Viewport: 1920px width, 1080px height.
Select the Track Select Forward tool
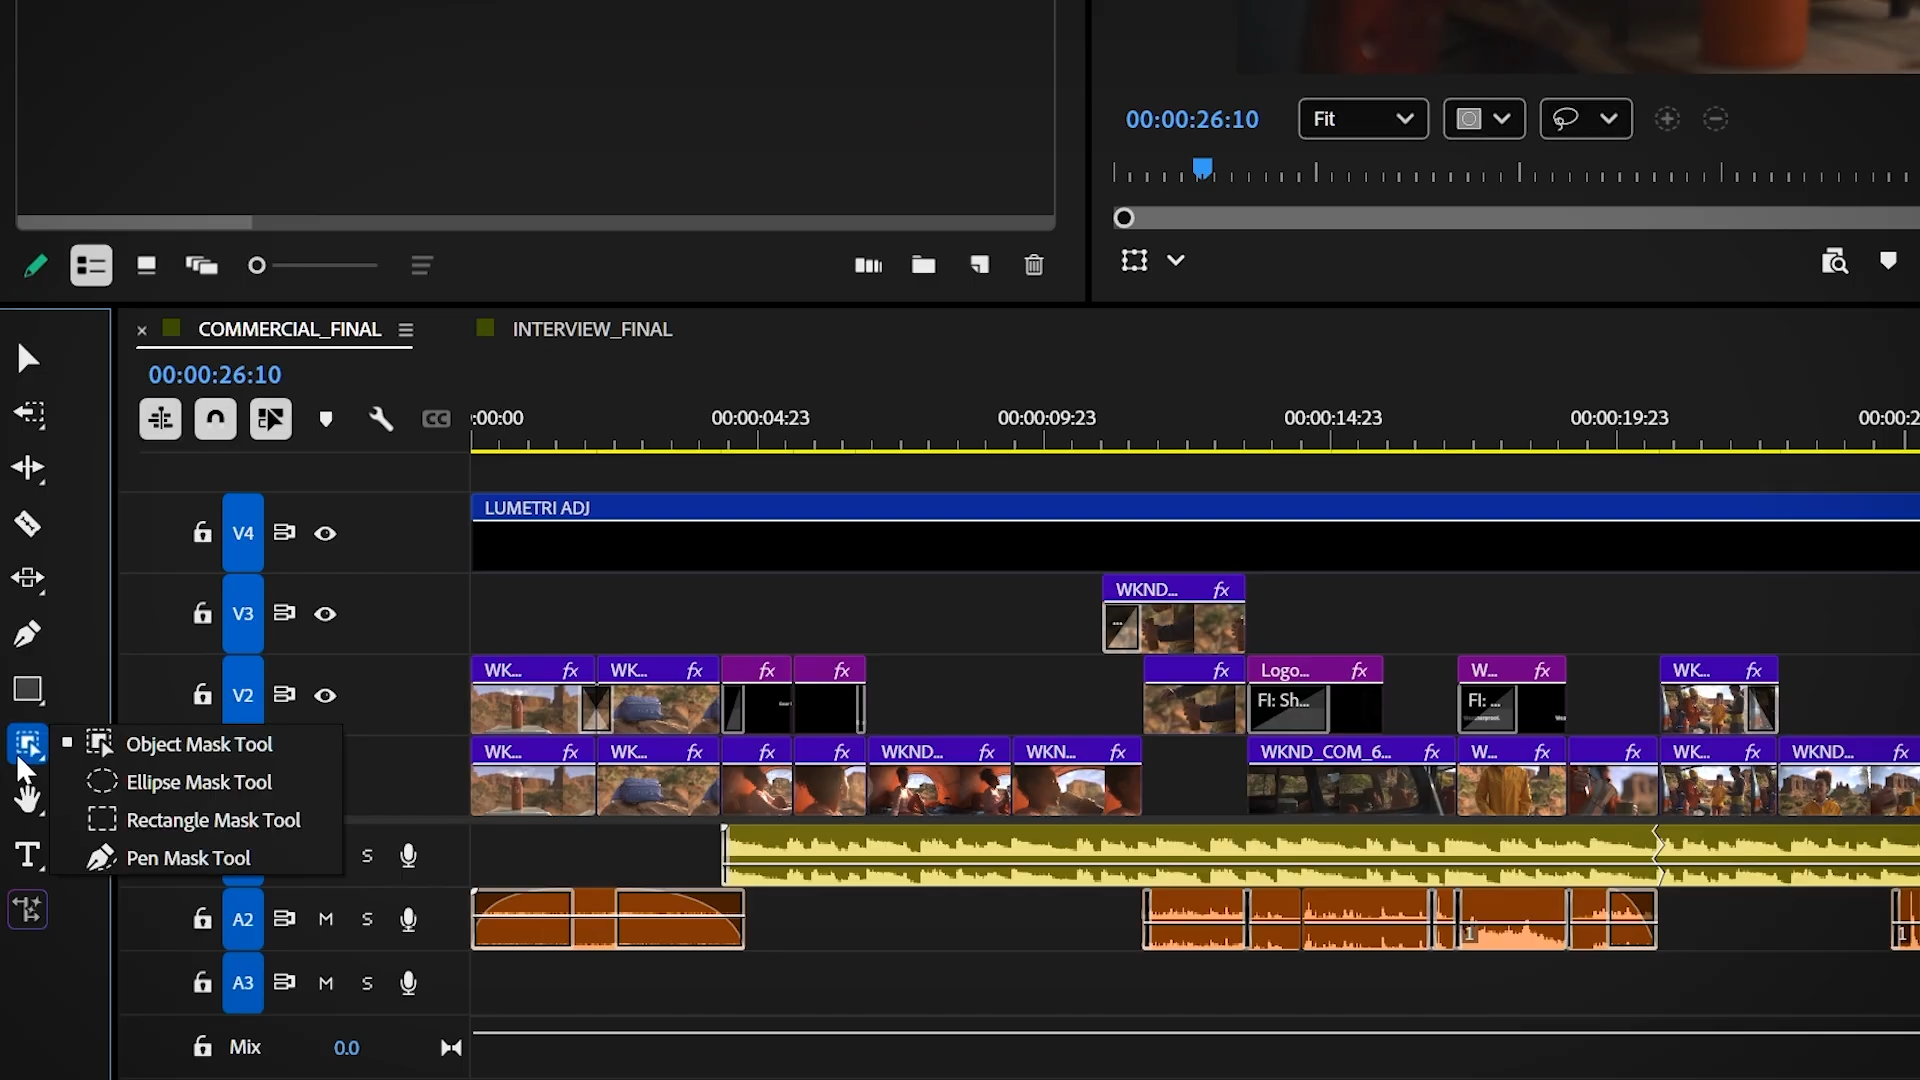click(x=27, y=414)
